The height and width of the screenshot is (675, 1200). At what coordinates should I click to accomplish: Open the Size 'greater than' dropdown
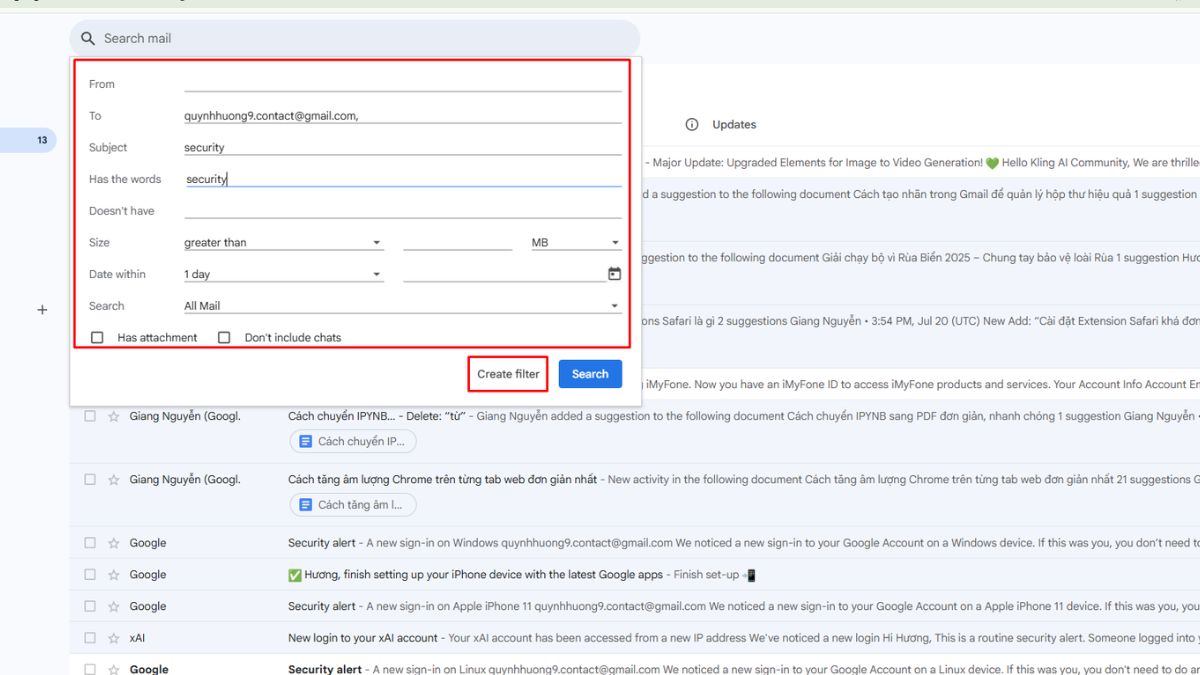point(283,243)
